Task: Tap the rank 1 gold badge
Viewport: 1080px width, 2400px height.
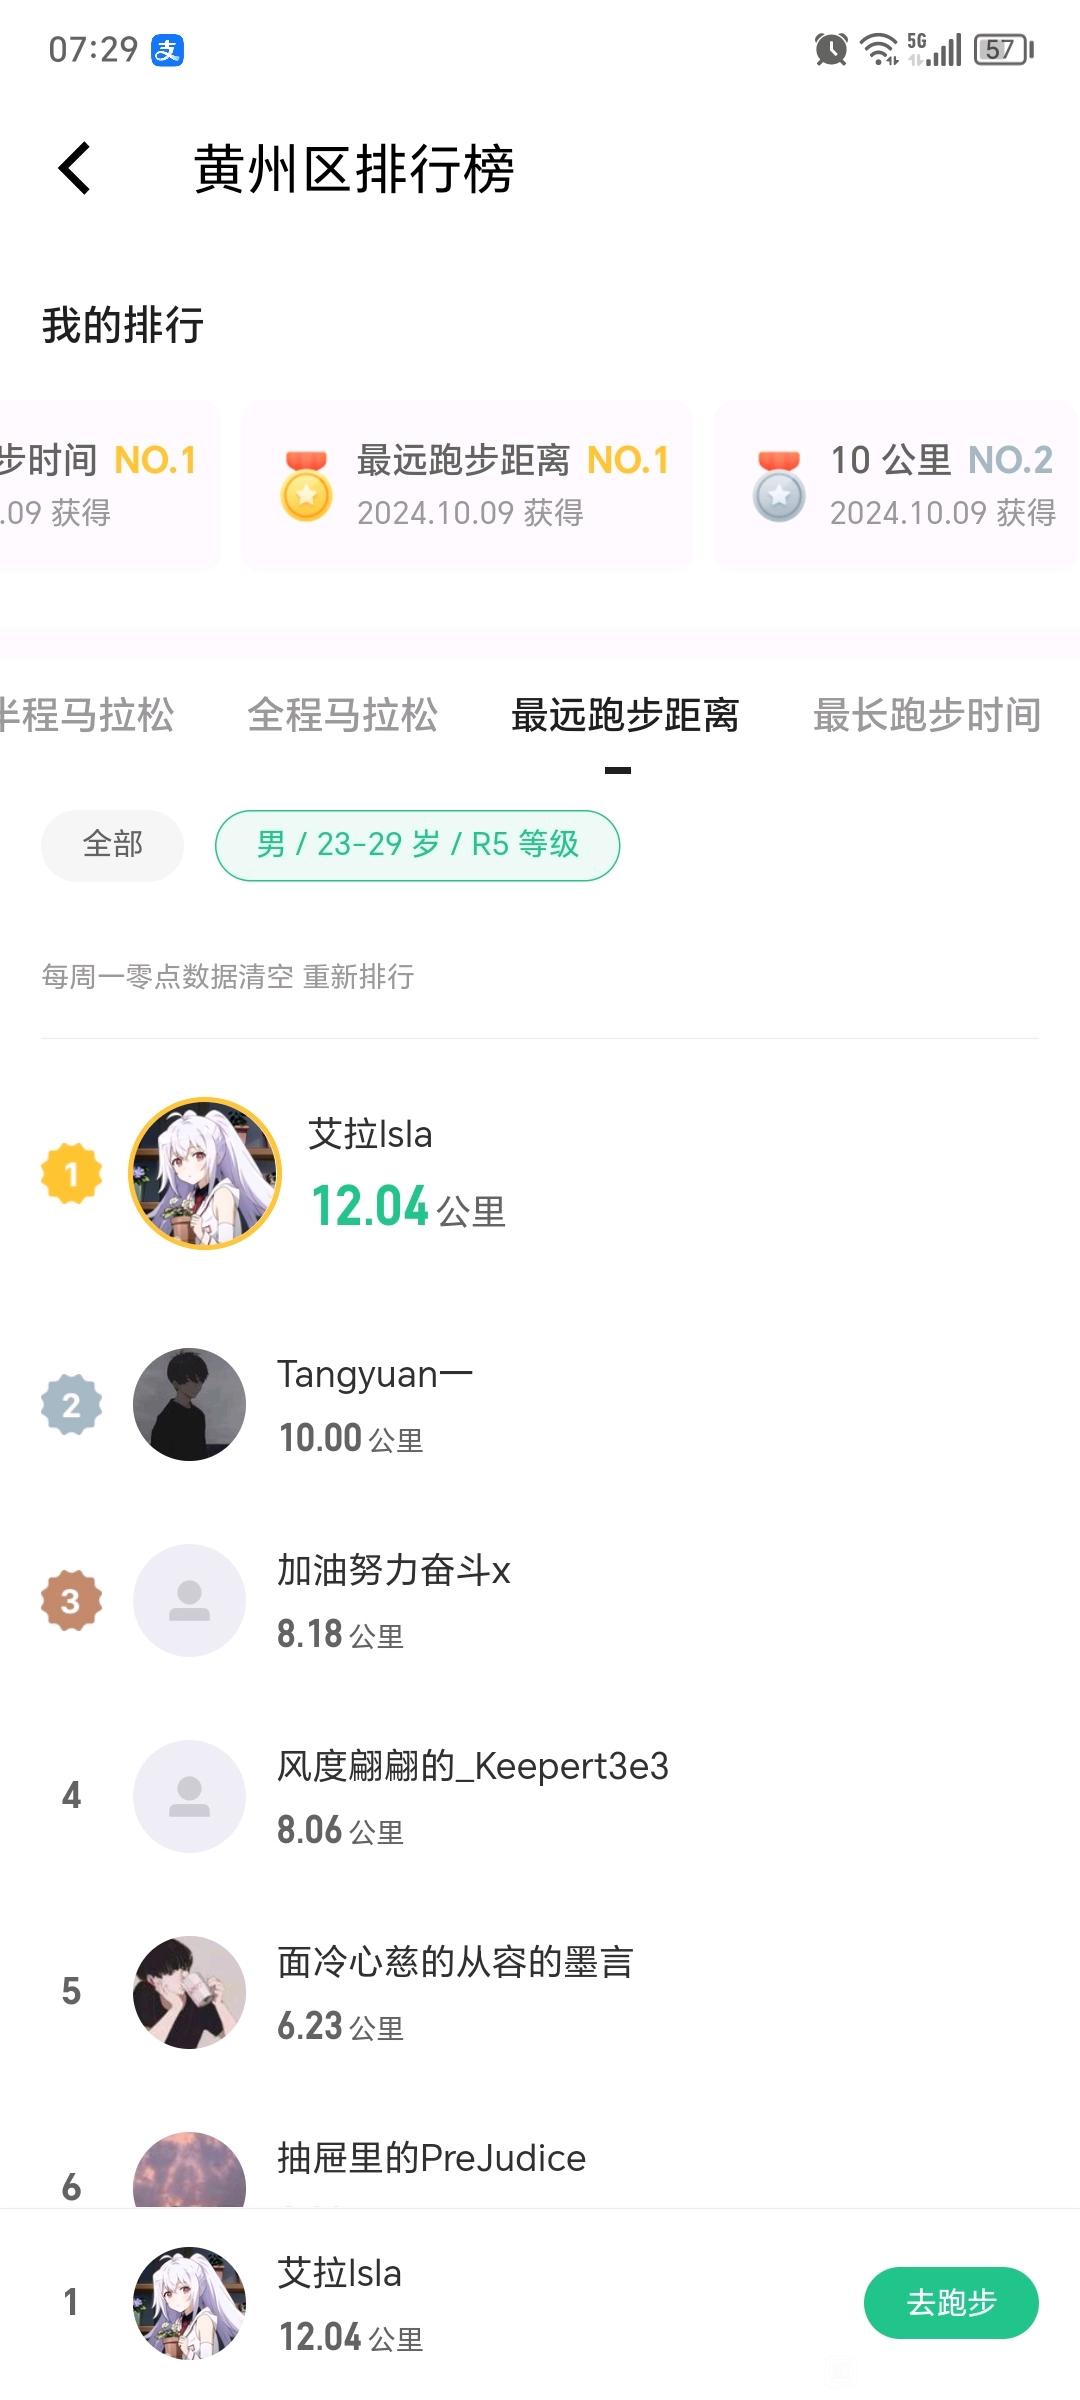Action: 71,1173
